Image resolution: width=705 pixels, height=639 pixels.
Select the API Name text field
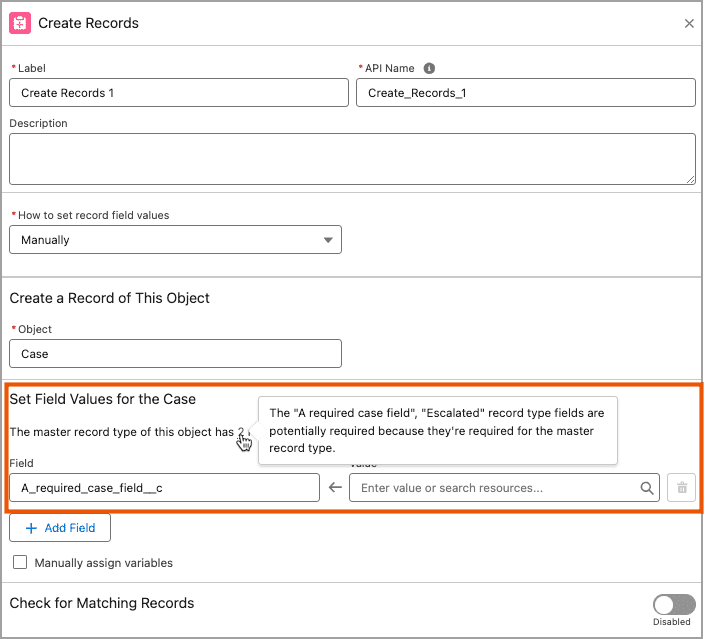point(525,93)
